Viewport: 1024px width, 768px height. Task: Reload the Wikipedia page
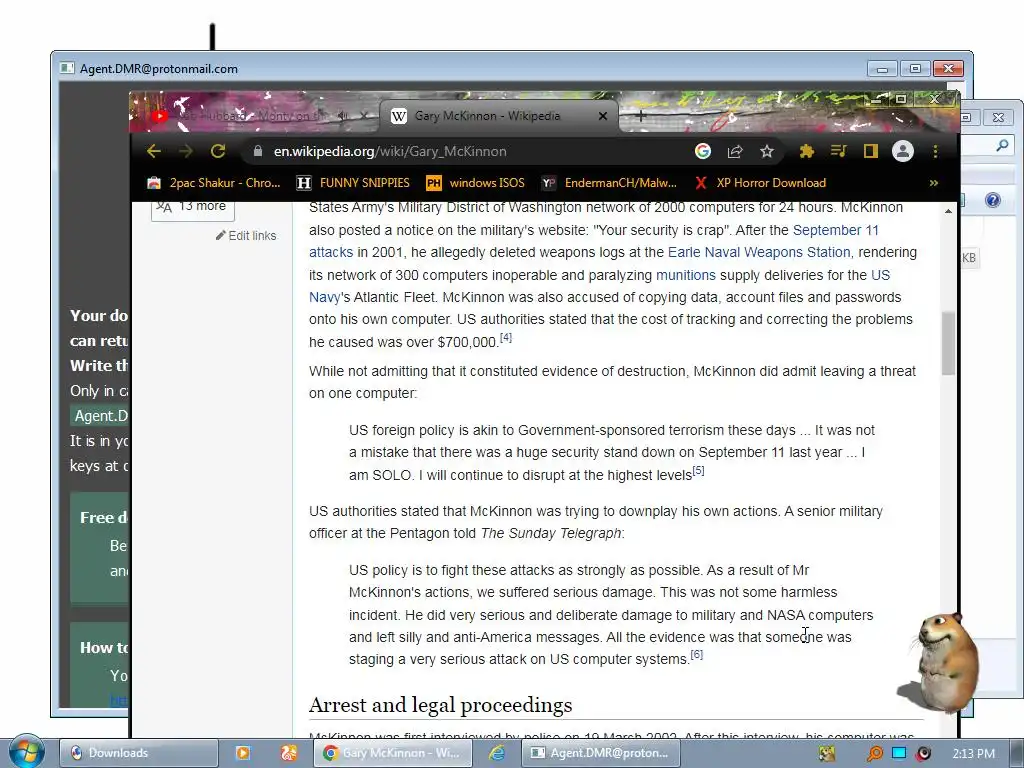tap(218, 152)
